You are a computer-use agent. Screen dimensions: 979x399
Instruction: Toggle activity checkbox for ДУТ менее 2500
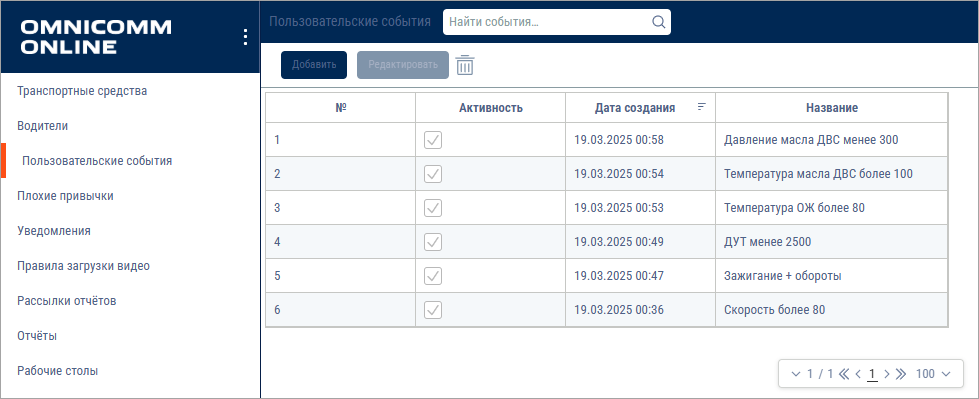[433, 241]
